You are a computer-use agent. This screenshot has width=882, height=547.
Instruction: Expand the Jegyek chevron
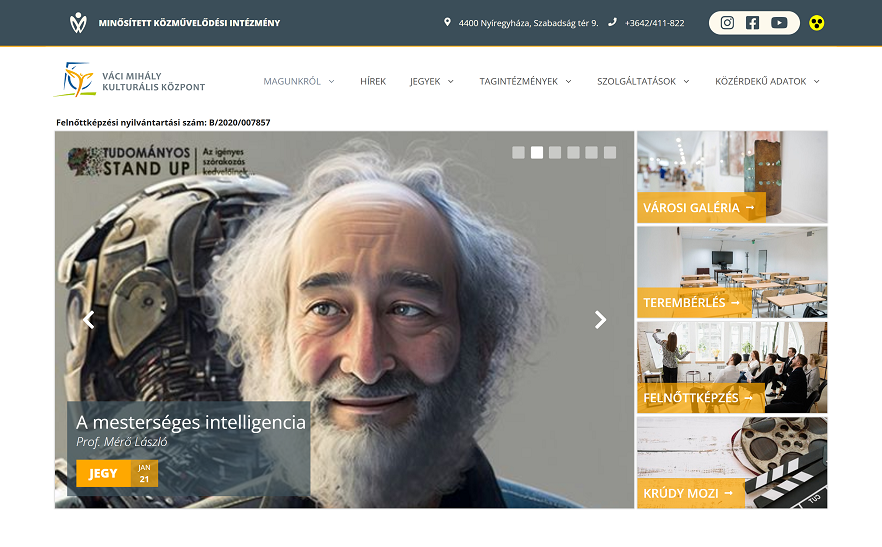pyautogui.click(x=451, y=82)
